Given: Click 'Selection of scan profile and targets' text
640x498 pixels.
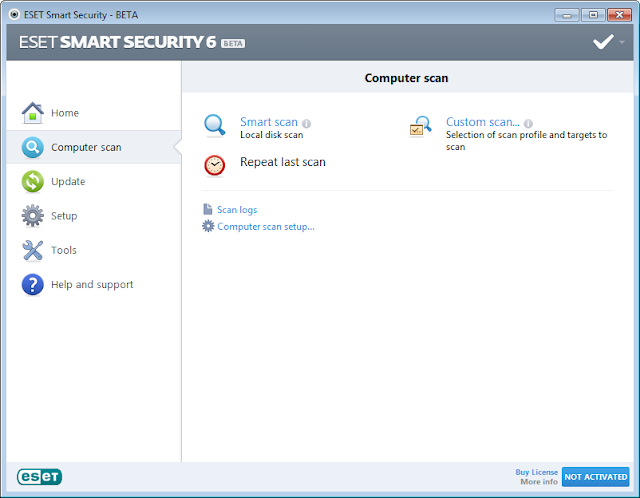Looking at the screenshot, I should (527, 140).
